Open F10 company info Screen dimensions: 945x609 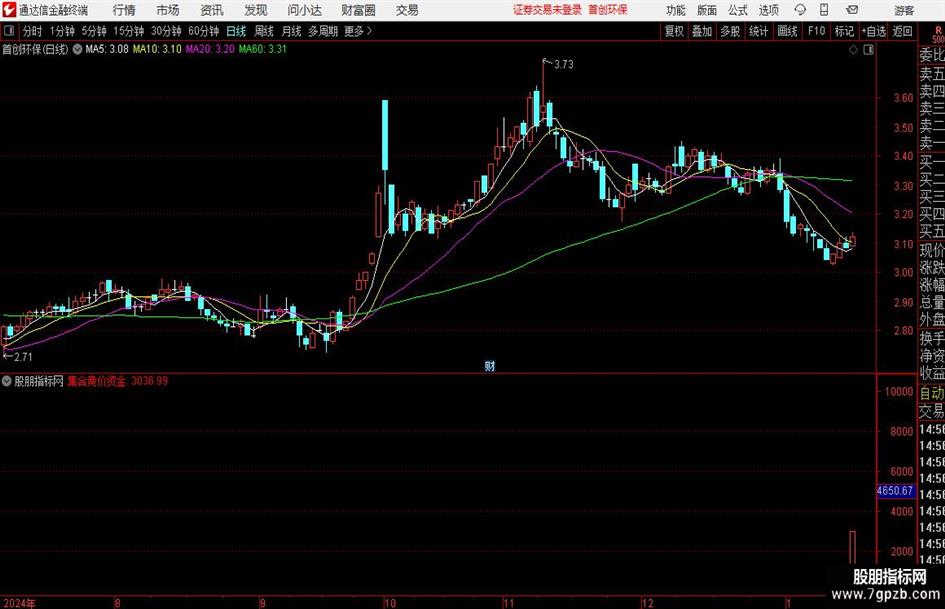tap(816, 31)
